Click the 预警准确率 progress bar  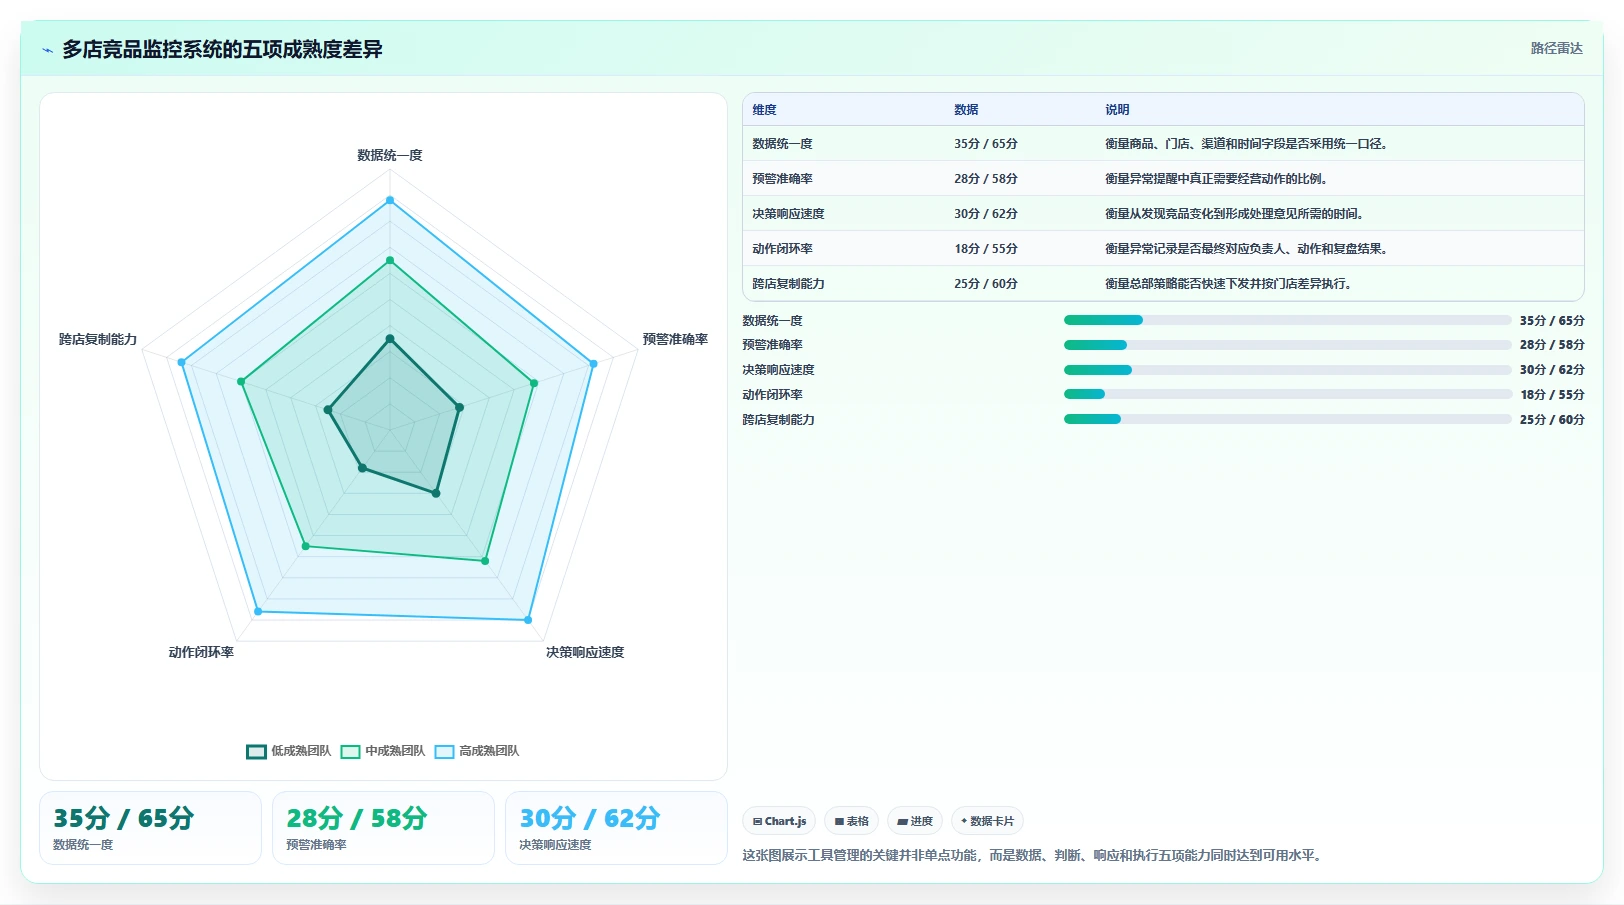pos(1287,345)
